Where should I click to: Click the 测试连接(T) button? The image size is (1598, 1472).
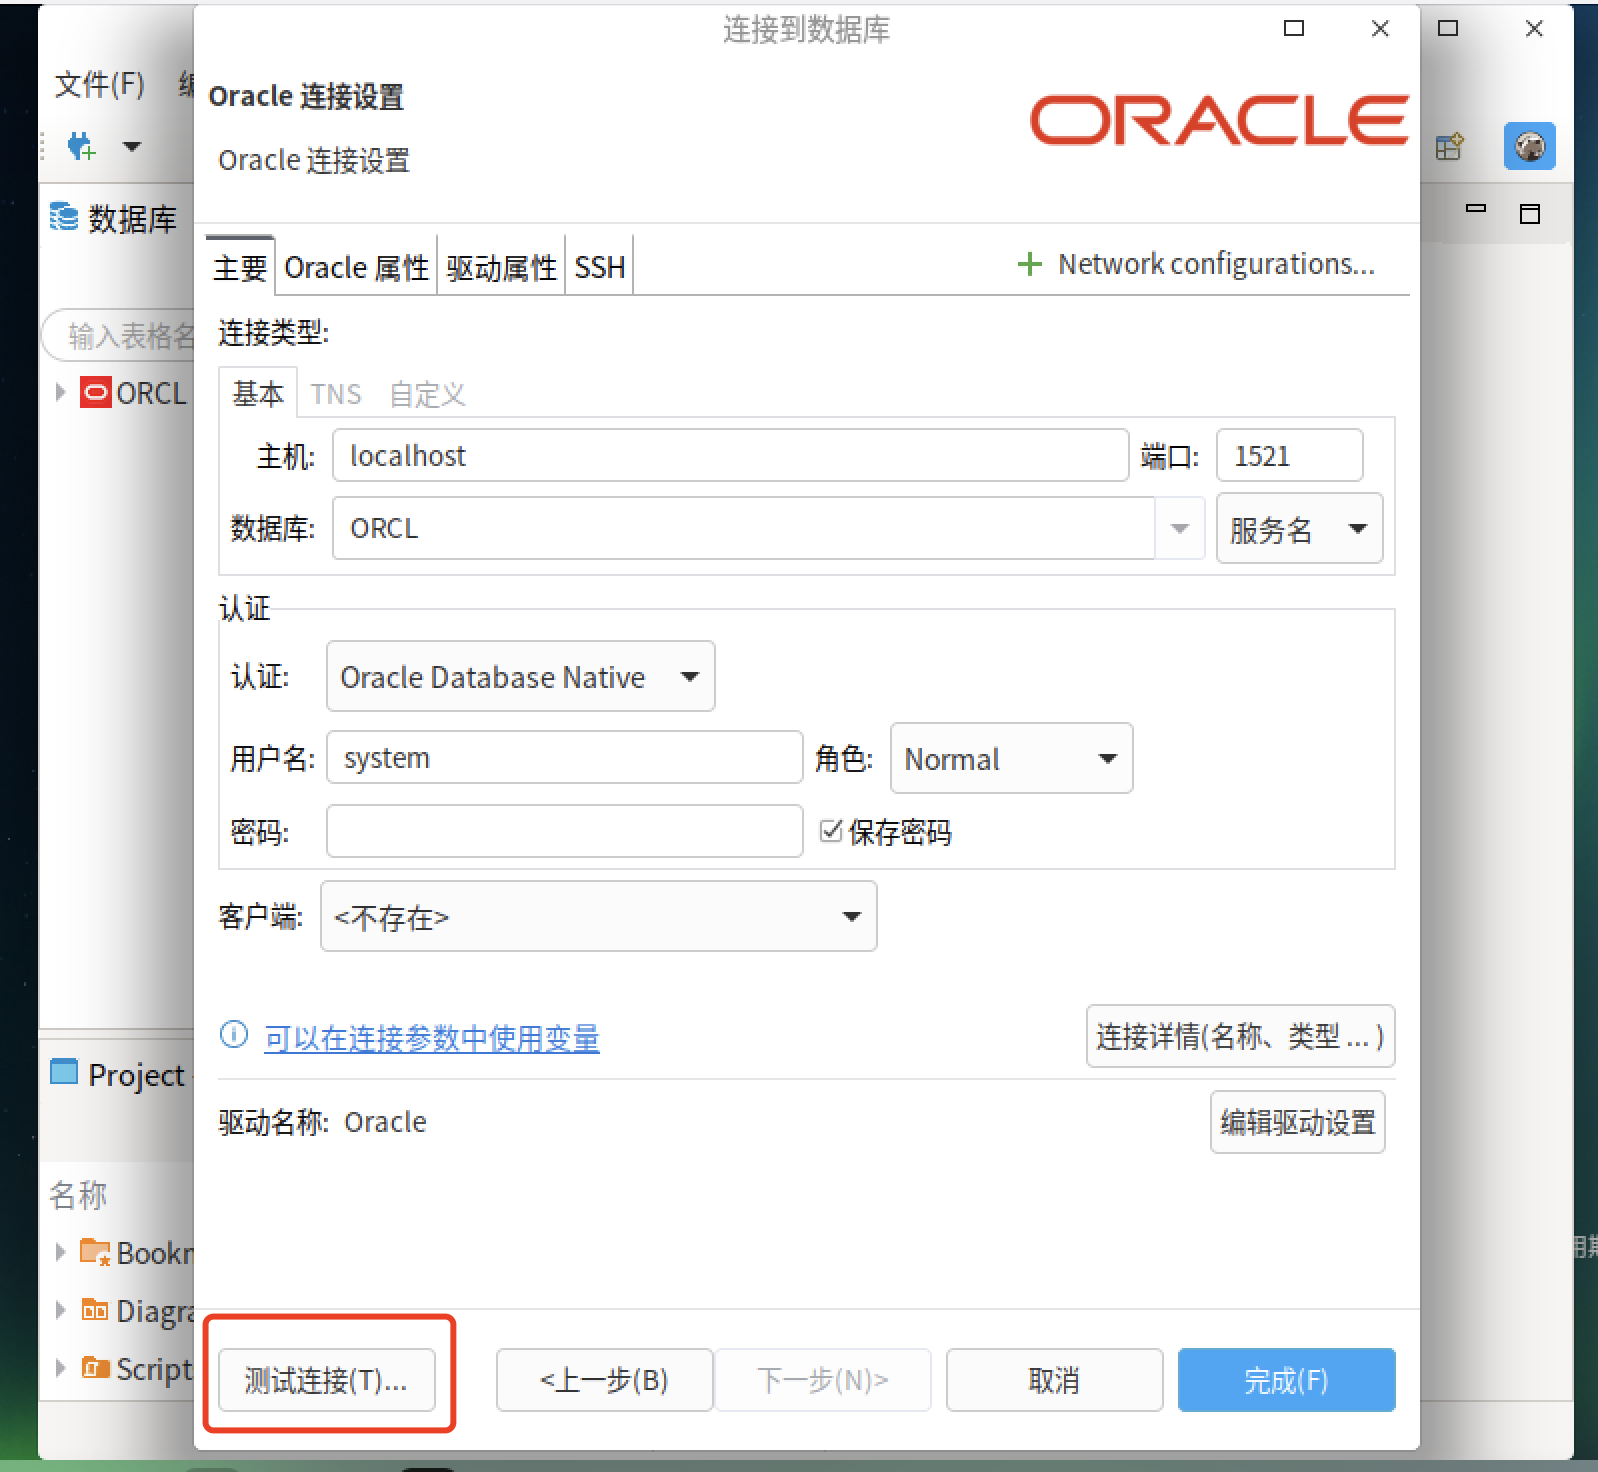[326, 1380]
